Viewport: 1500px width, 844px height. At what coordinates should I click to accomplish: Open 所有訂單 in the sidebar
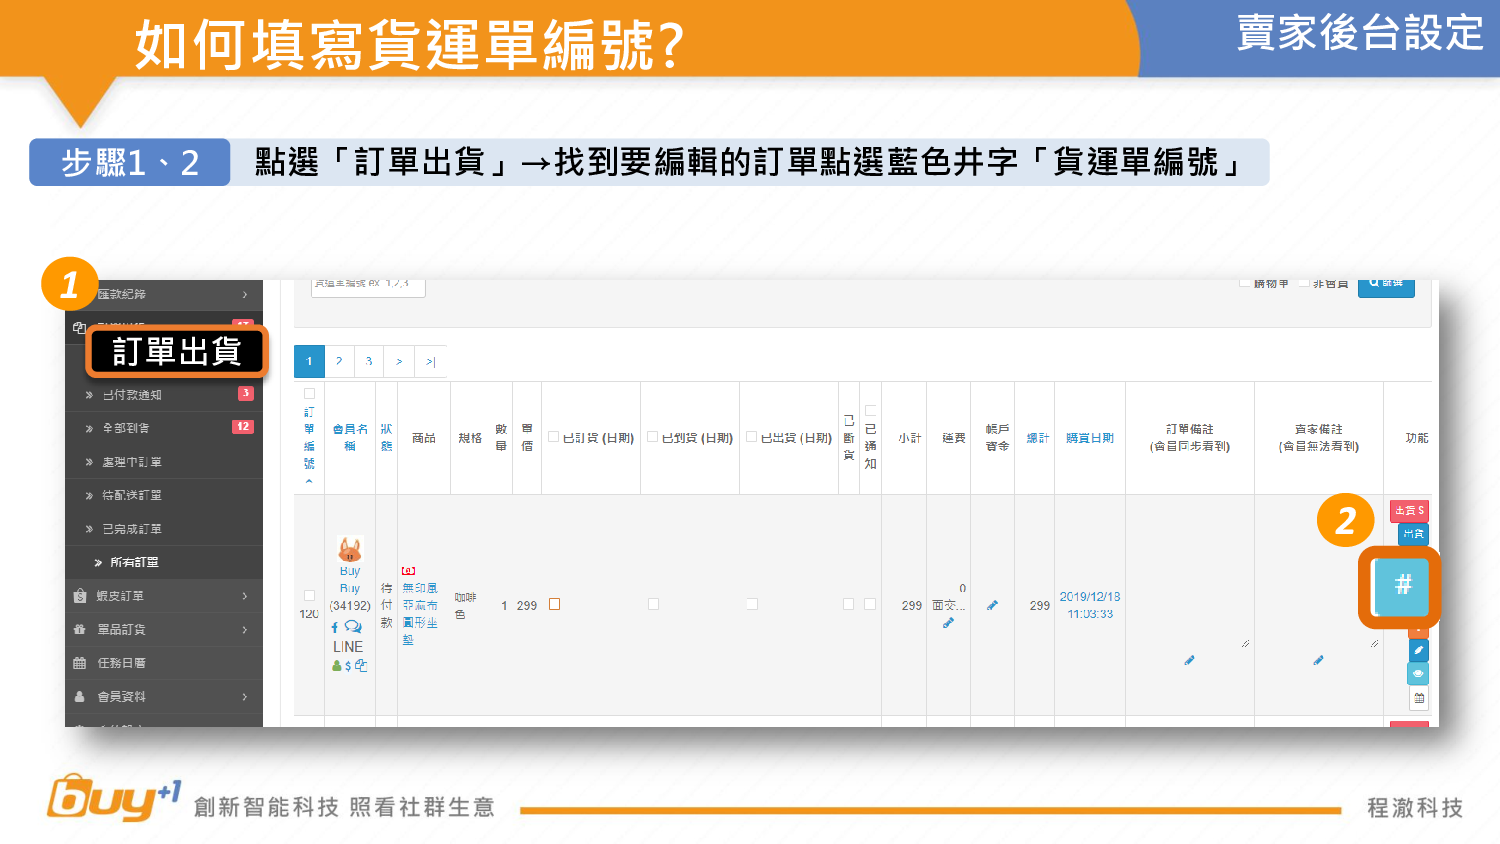(134, 563)
